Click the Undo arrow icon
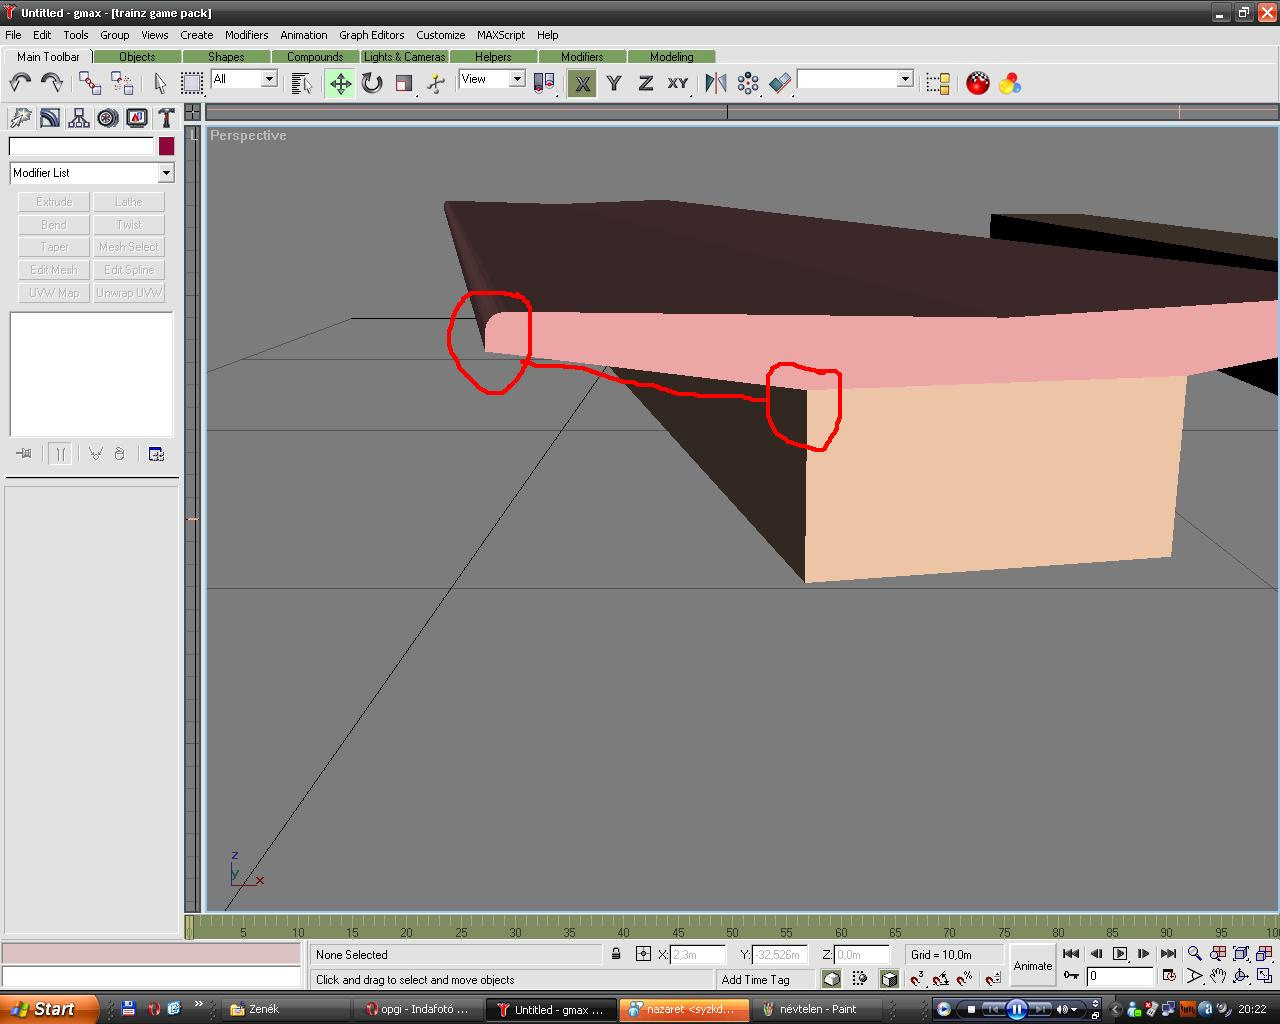The width and height of the screenshot is (1280, 1024). (x=20, y=84)
